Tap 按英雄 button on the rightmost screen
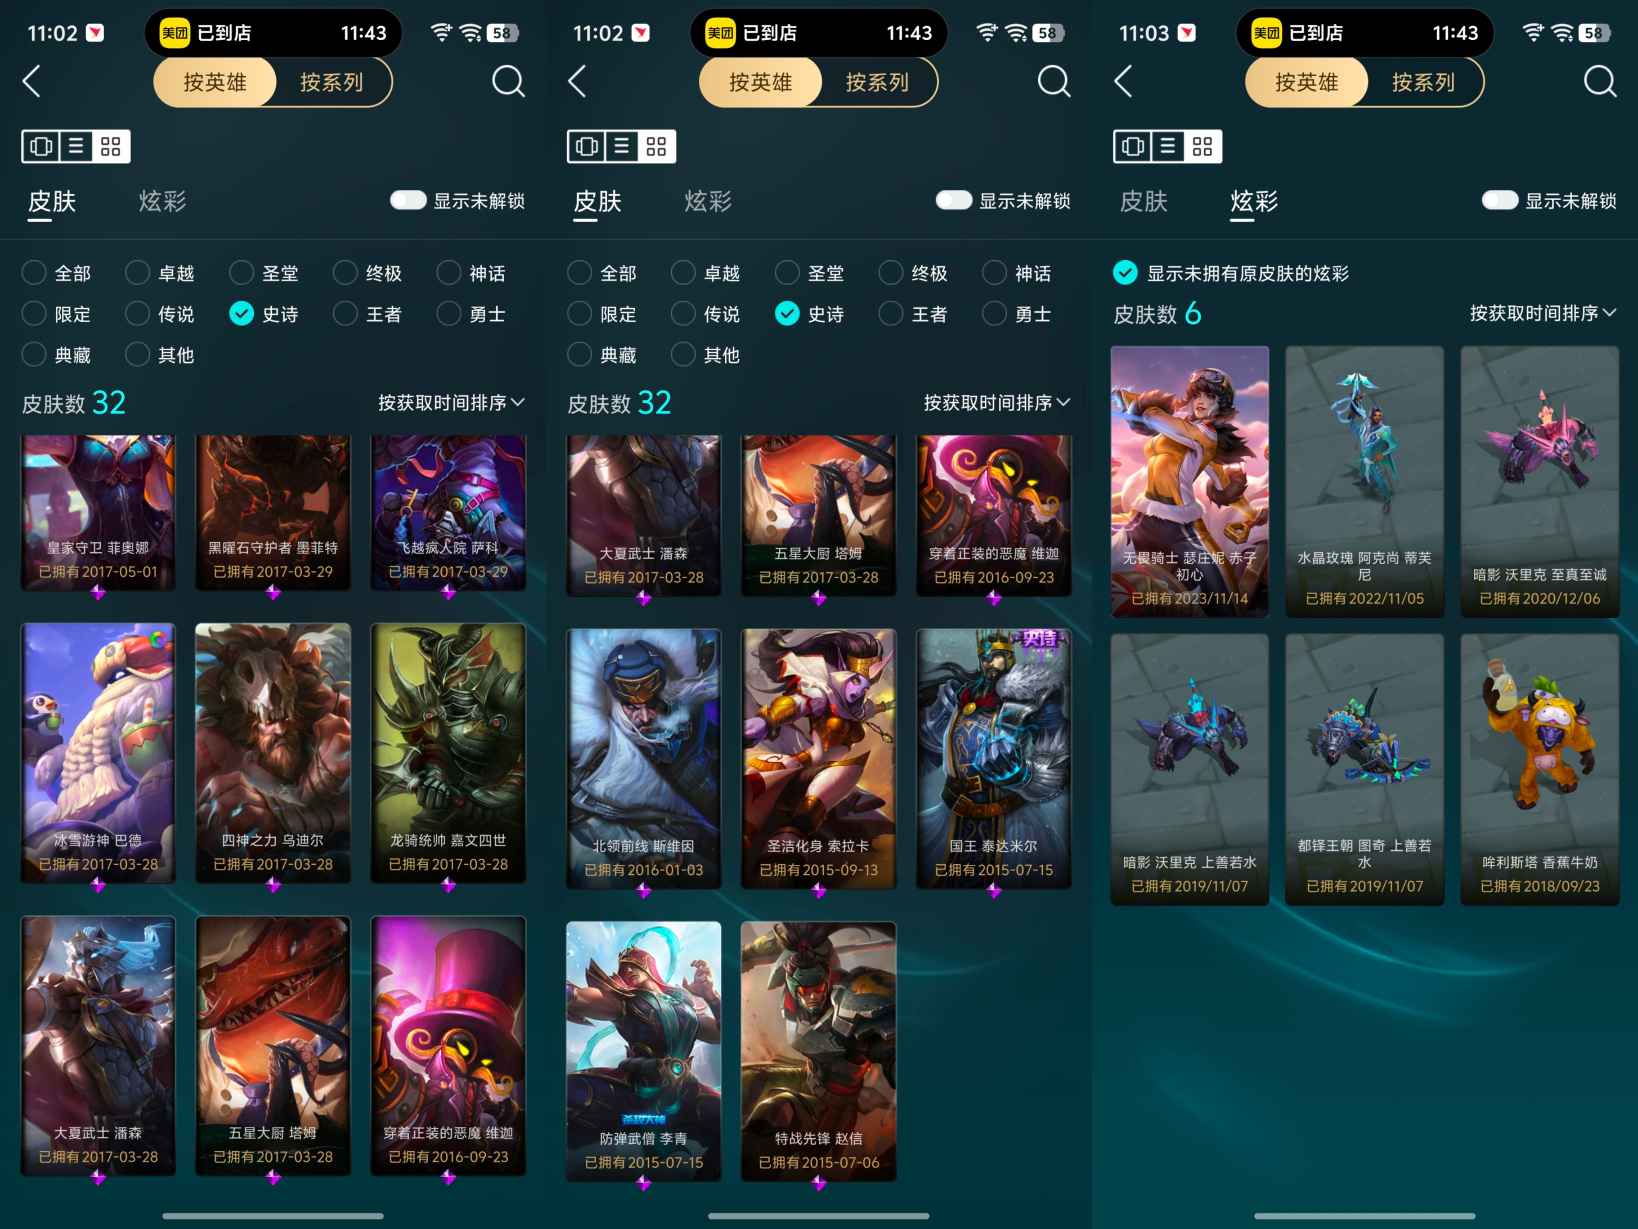The width and height of the screenshot is (1638, 1229). pos(1306,82)
